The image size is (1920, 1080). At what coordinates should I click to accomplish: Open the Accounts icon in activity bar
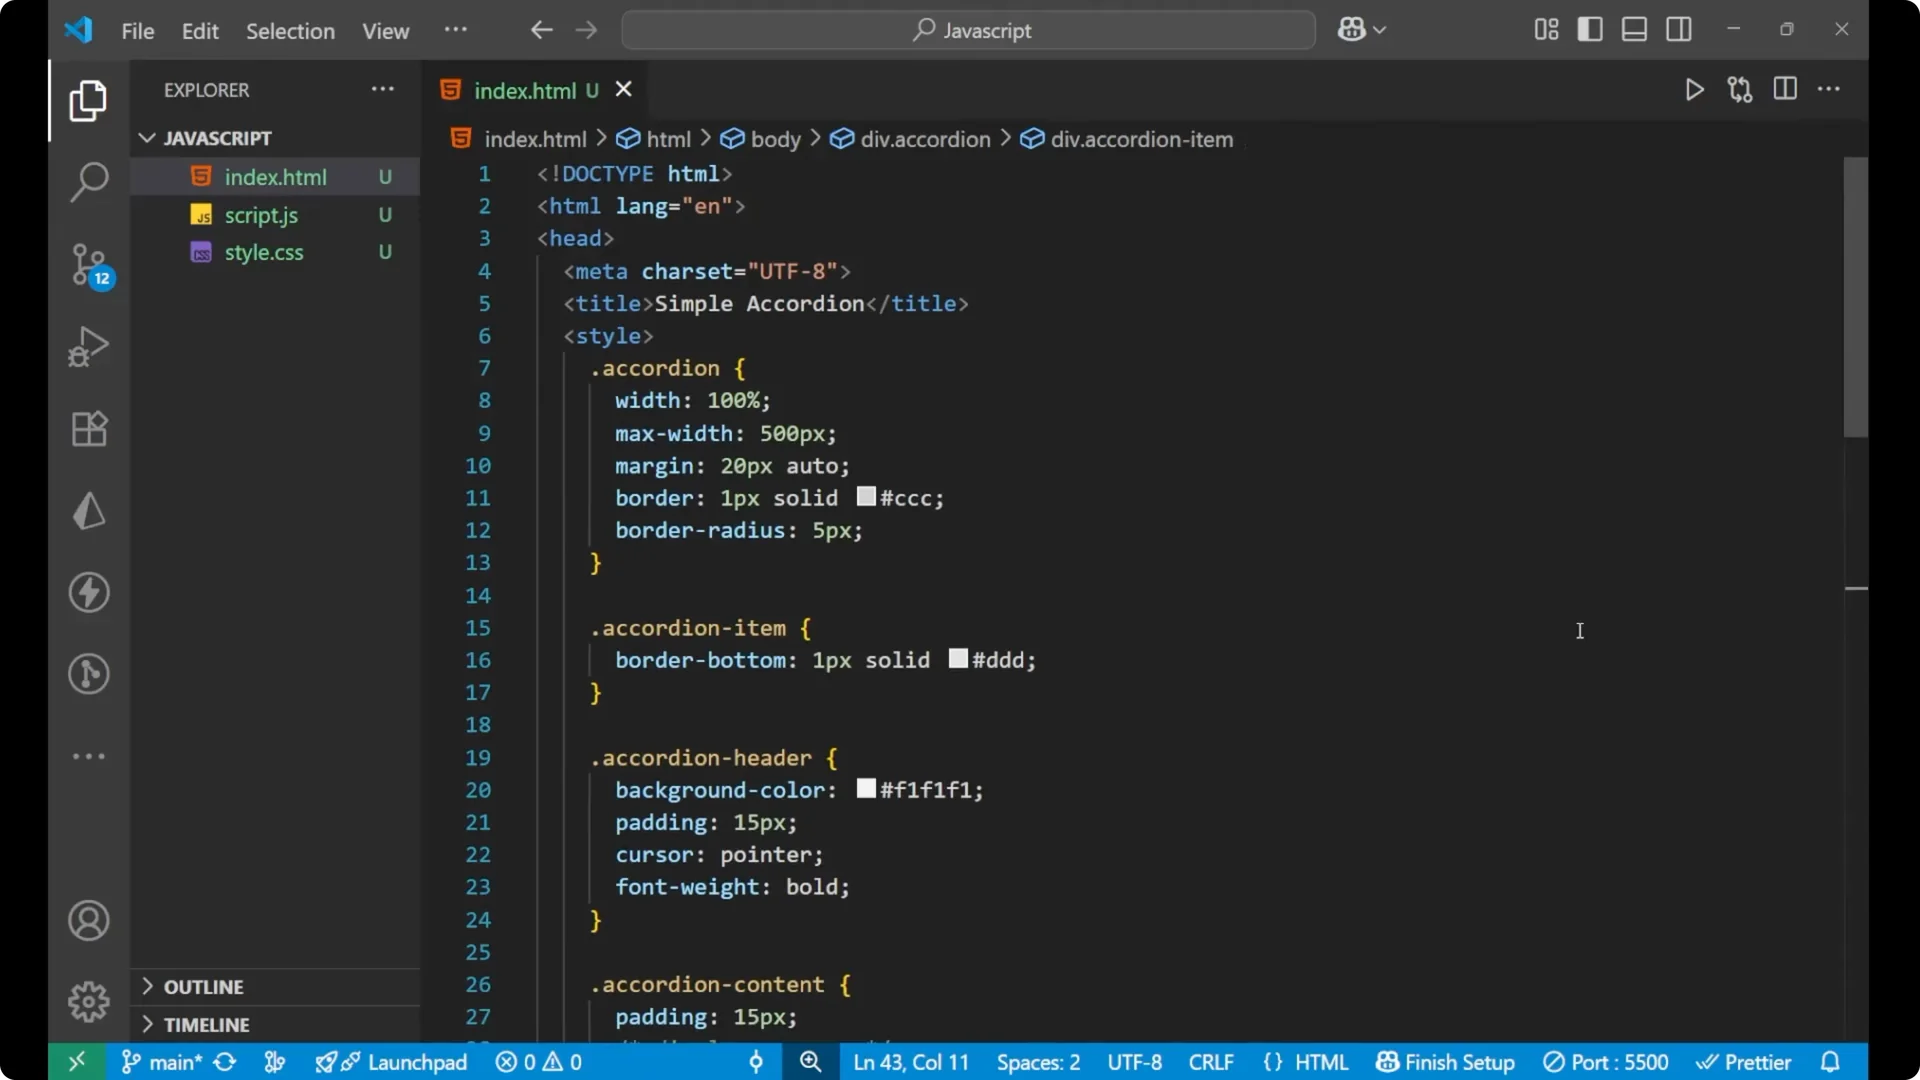[x=89, y=920]
